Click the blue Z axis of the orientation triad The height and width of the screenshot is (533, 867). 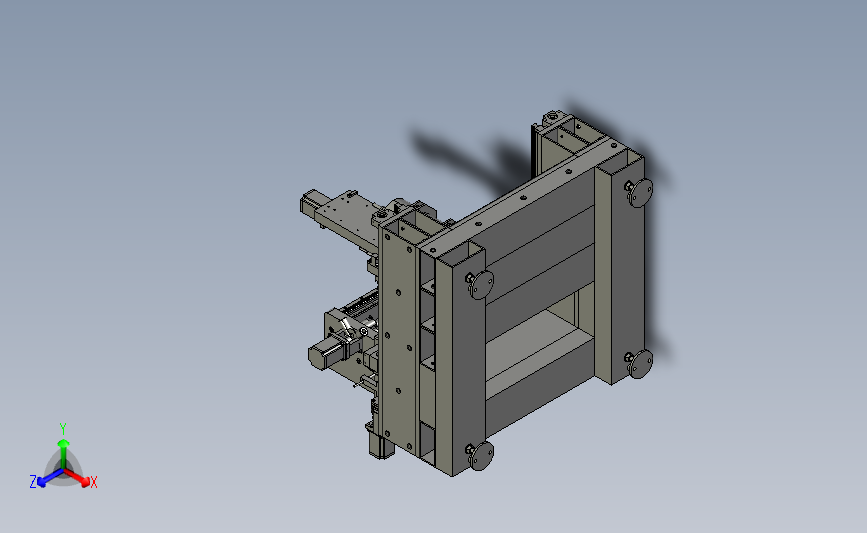(x=49, y=478)
